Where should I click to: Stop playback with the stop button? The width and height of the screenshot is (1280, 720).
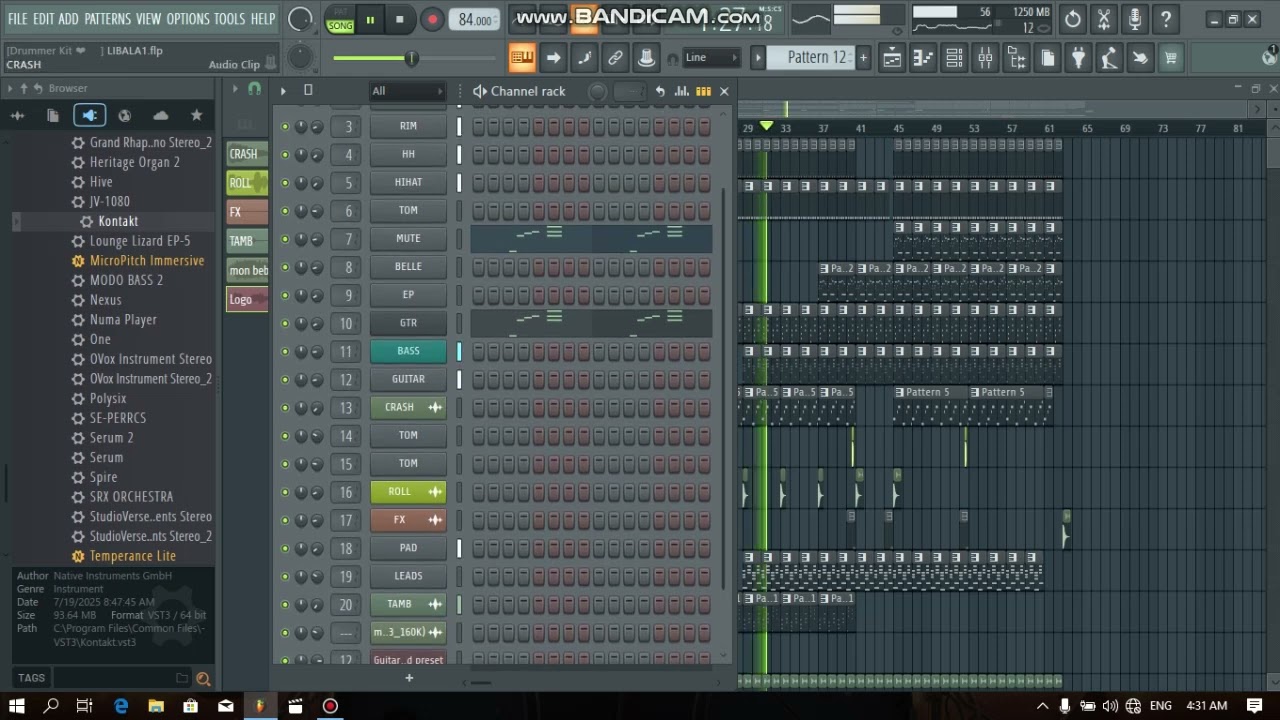pos(400,19)
